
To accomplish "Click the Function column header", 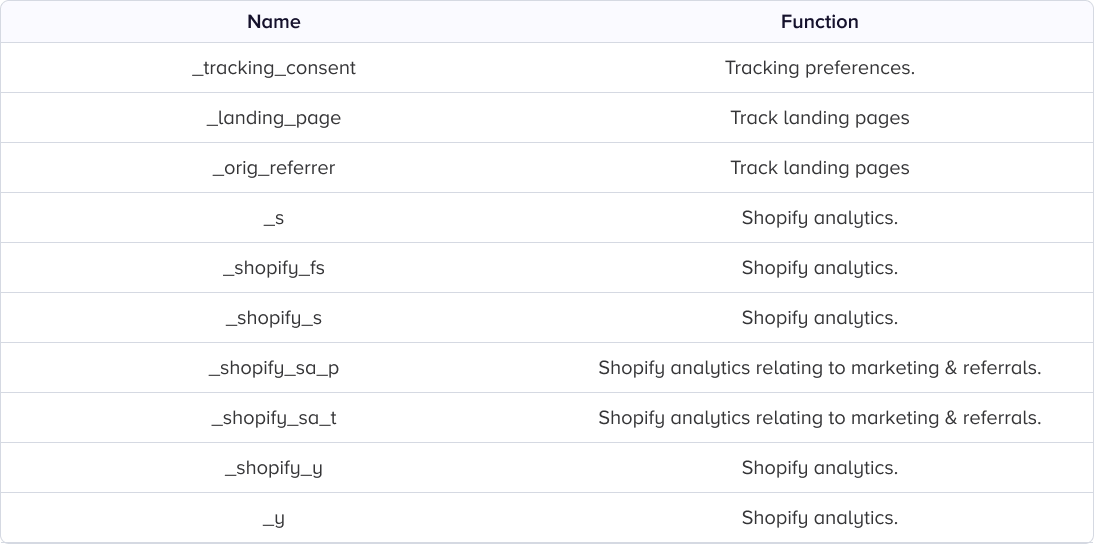I will click(819, 21).
